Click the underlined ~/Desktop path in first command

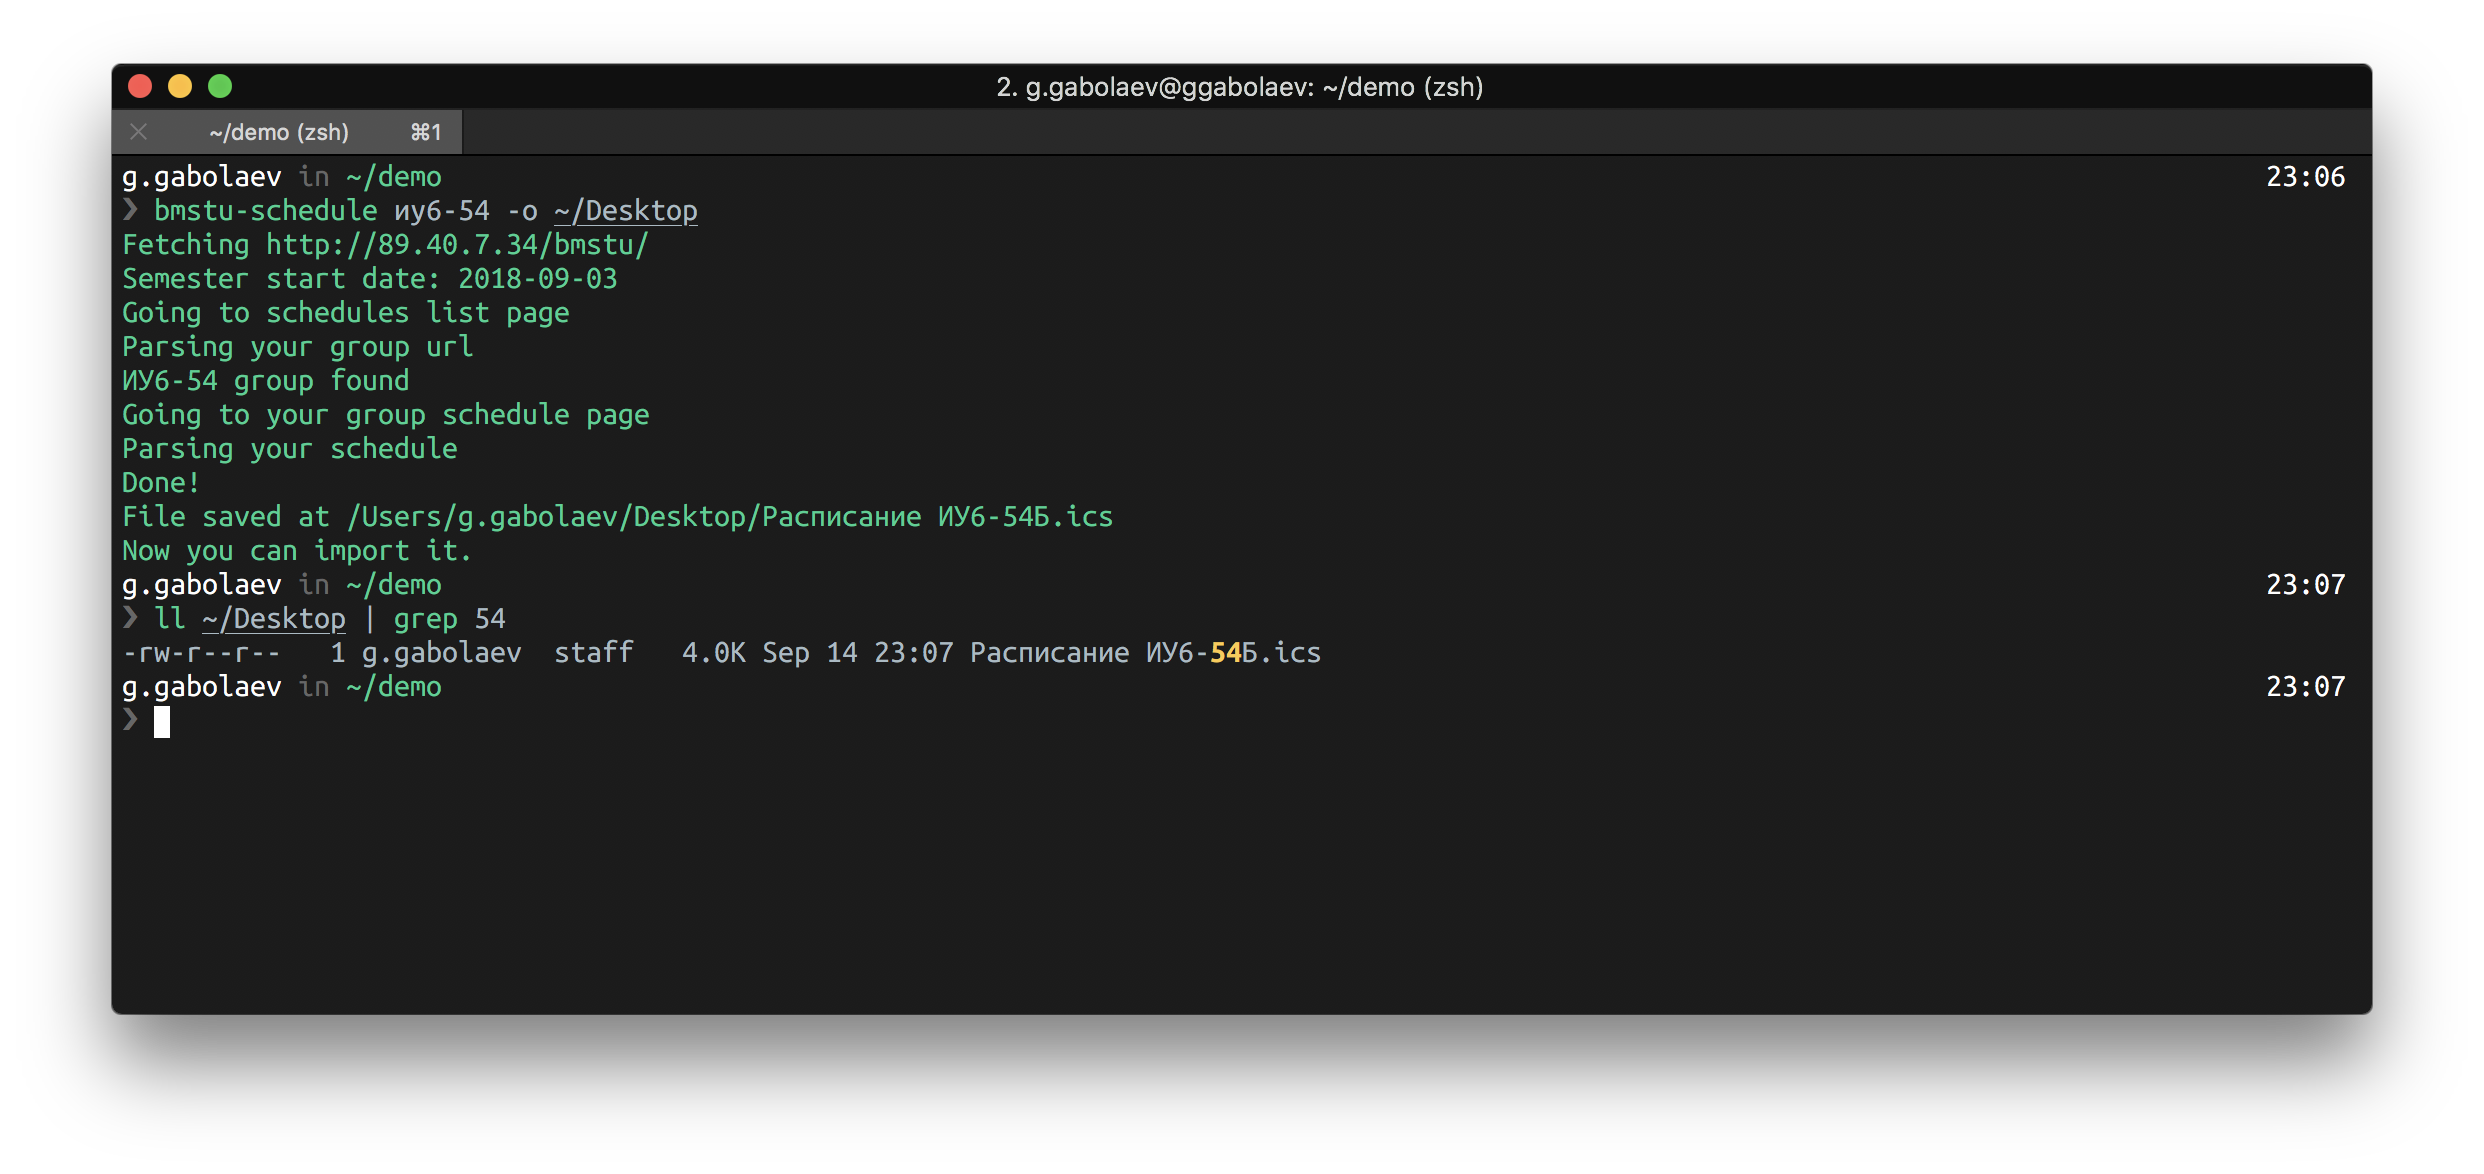click(625, 211)
